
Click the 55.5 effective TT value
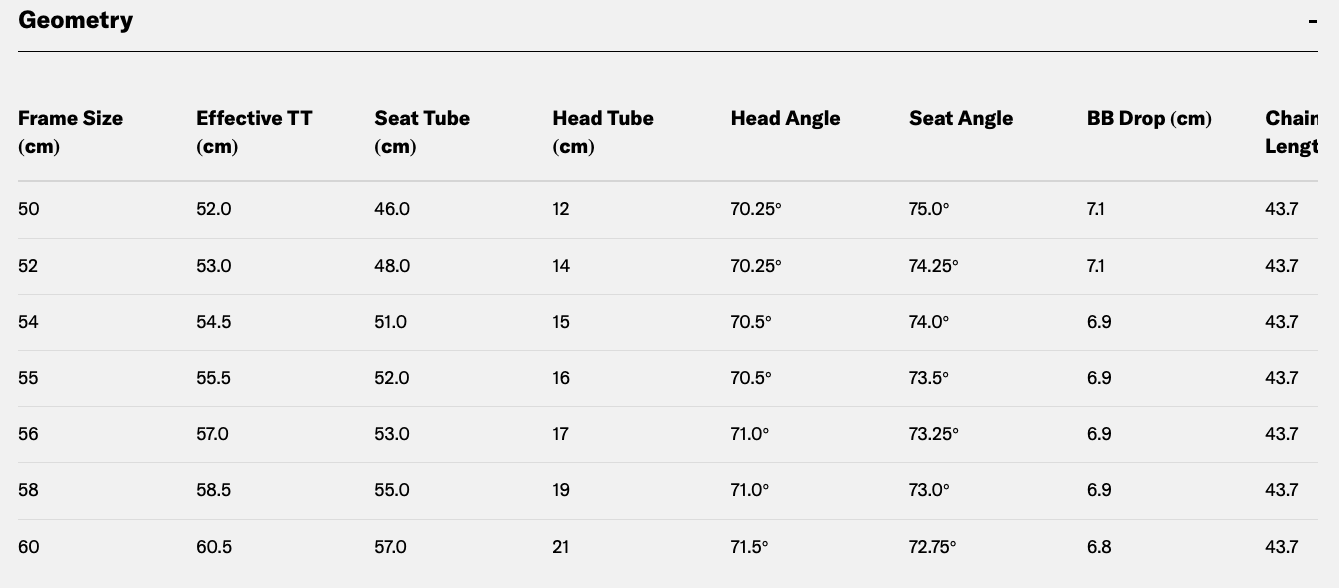(213, 378)
